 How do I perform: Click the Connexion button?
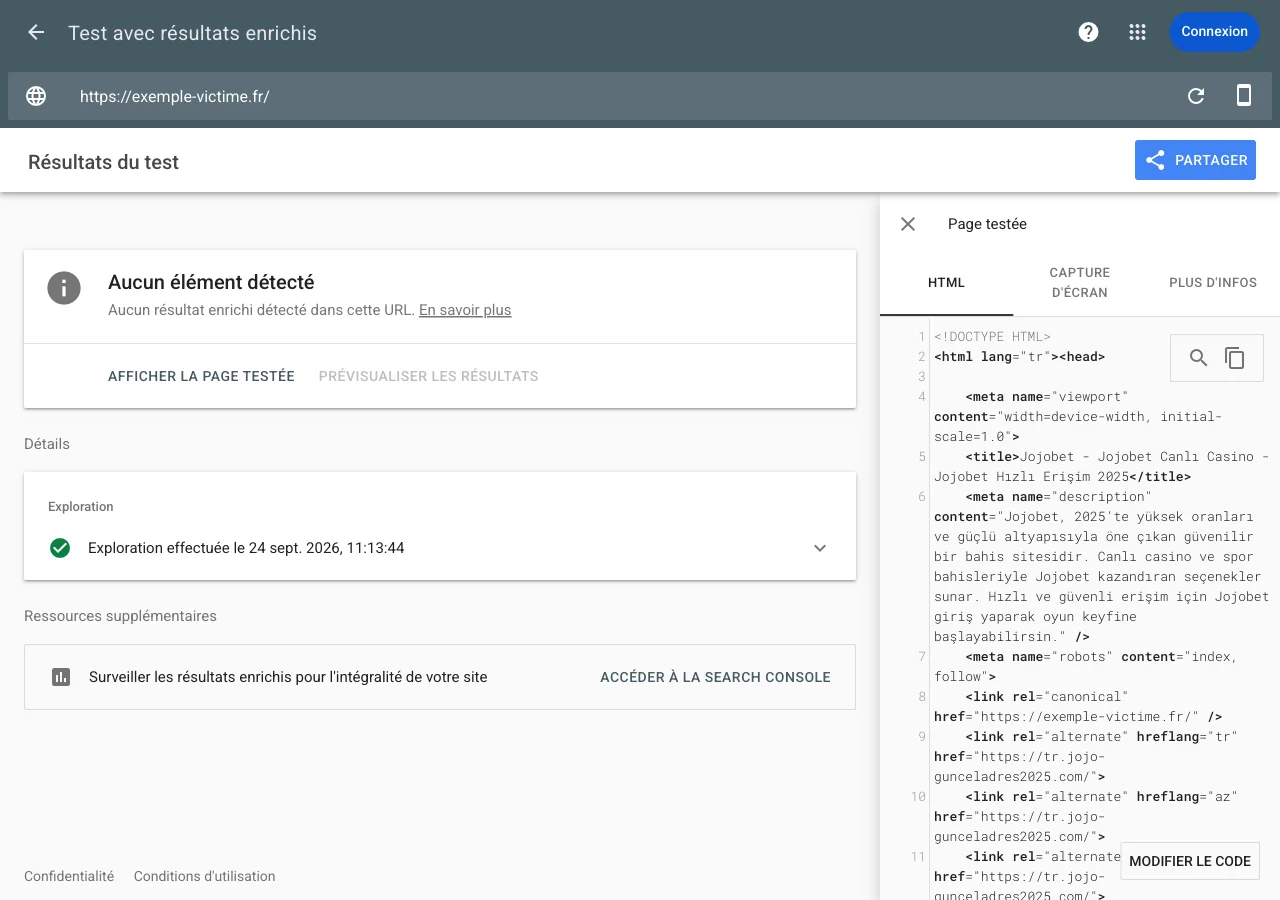pyautogui.click(x=1214, y=32)
